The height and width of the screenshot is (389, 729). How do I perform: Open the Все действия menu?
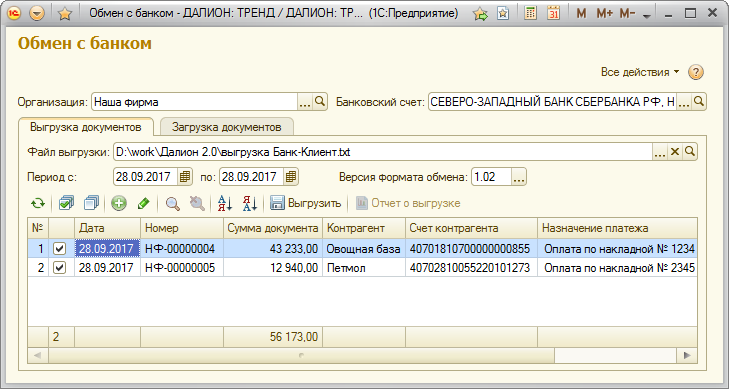640,72
